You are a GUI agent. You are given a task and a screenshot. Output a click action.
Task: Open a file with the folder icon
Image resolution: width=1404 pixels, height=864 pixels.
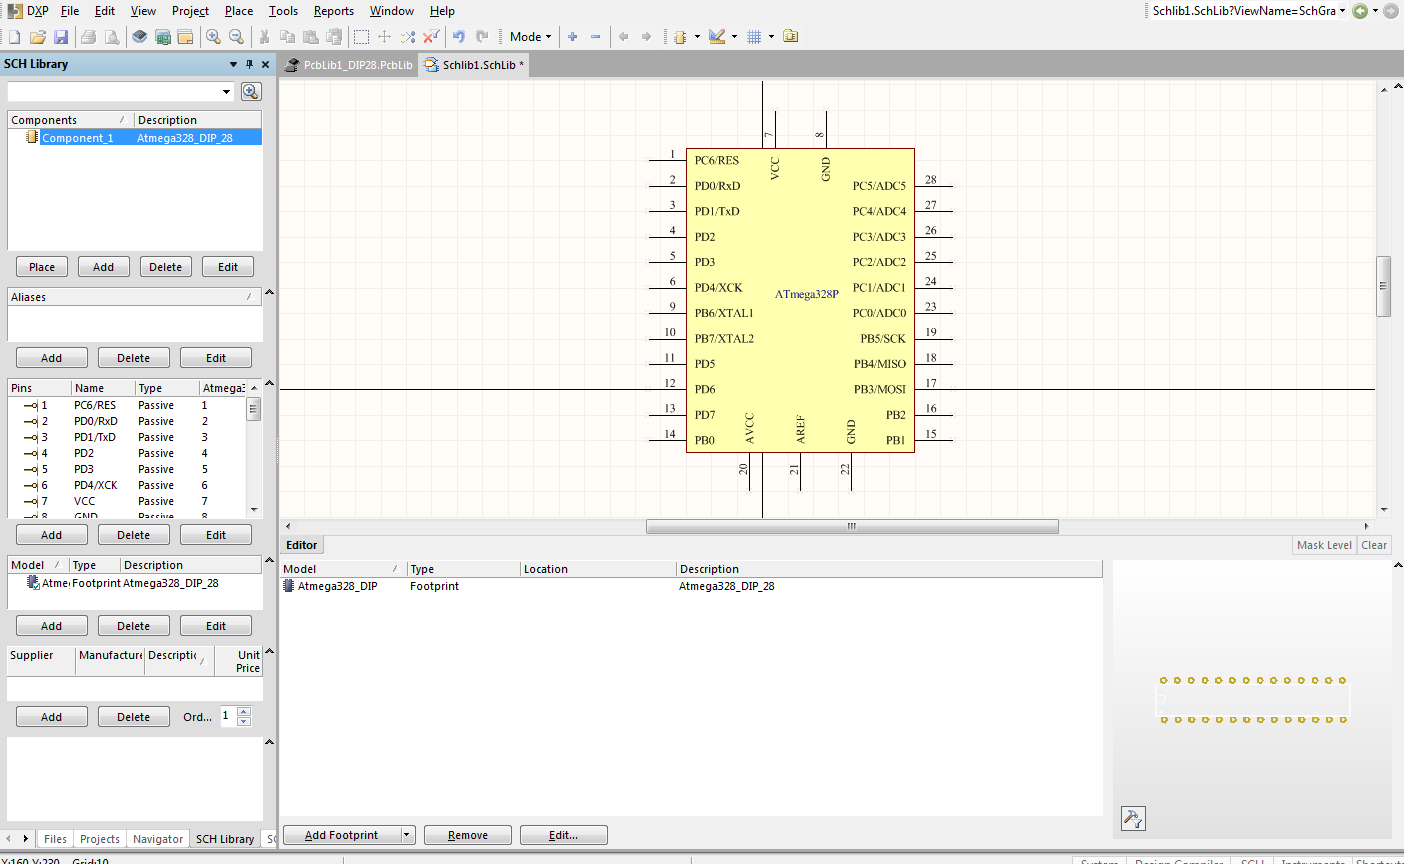[38, 37]
